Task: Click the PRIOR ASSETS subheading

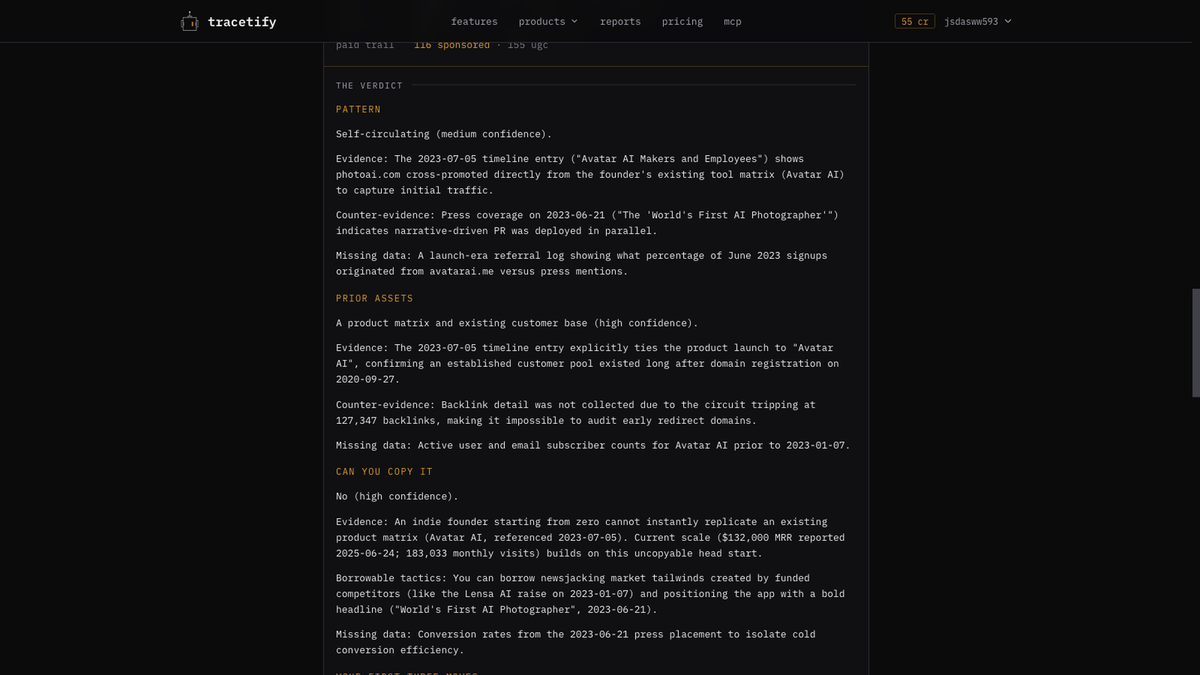Action: [x=374, y=299]
